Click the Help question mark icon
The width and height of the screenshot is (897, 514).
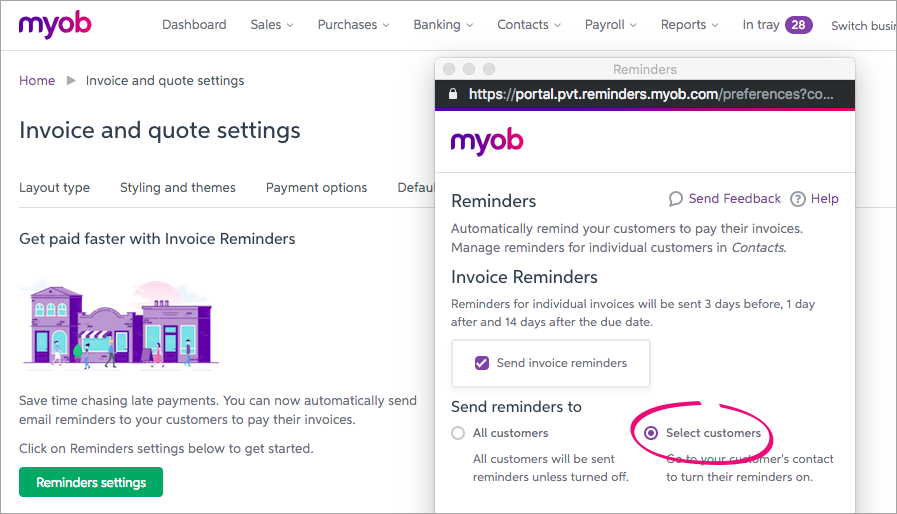pyautogui.click(x=798, y=199)
